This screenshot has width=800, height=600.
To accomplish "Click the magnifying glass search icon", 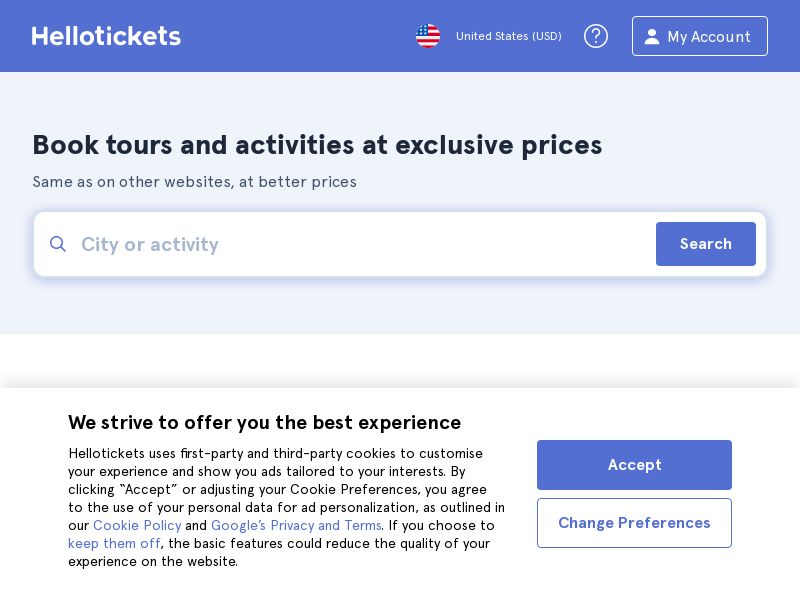I will tap(58, 244).
